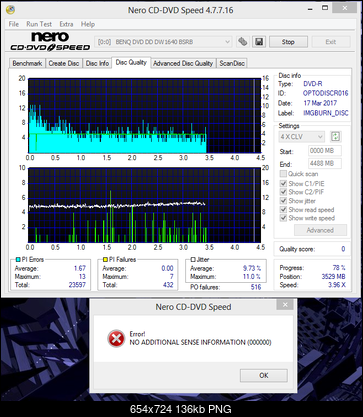The image size is (363, 417).
Task: Open the Extra menu
Action: point(66,24)
